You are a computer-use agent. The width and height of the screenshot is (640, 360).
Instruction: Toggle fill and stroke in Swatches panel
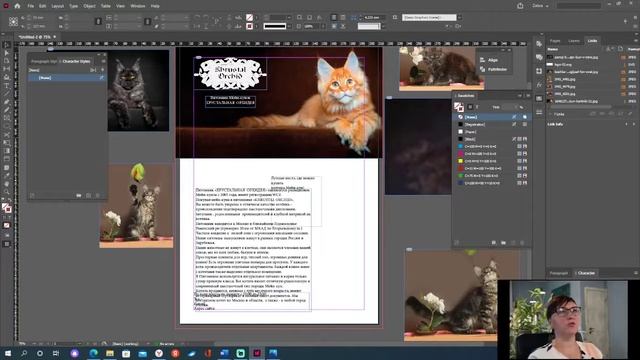(x=459, y=107)
